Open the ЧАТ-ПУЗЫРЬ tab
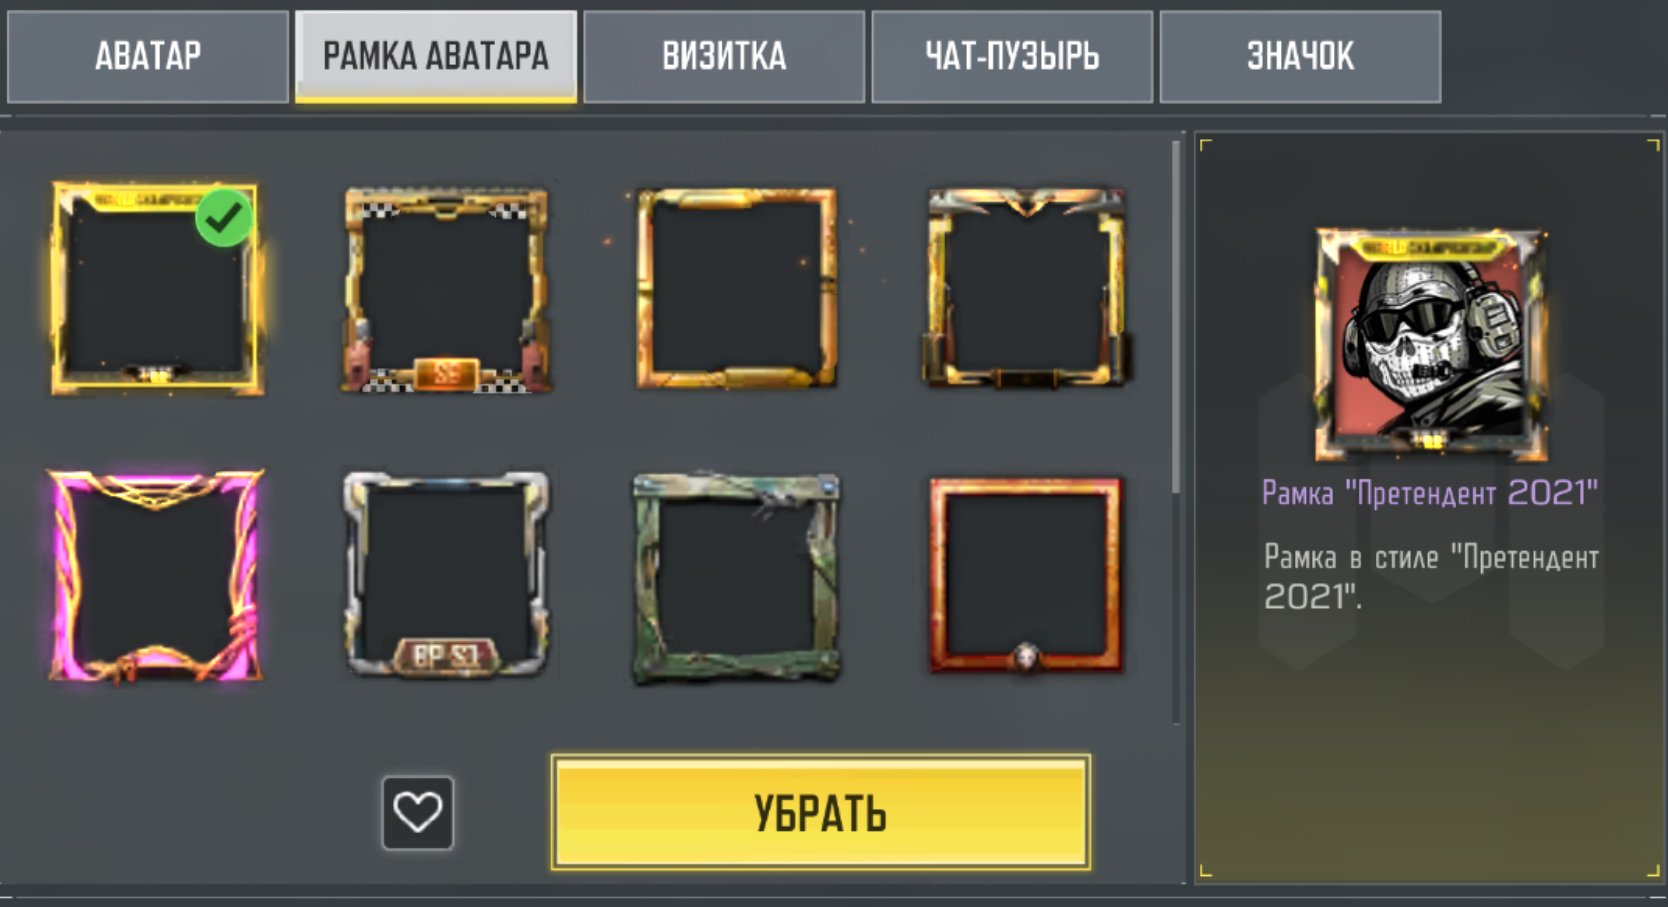Screen dimensions: 1668x907 point(1012,56)
